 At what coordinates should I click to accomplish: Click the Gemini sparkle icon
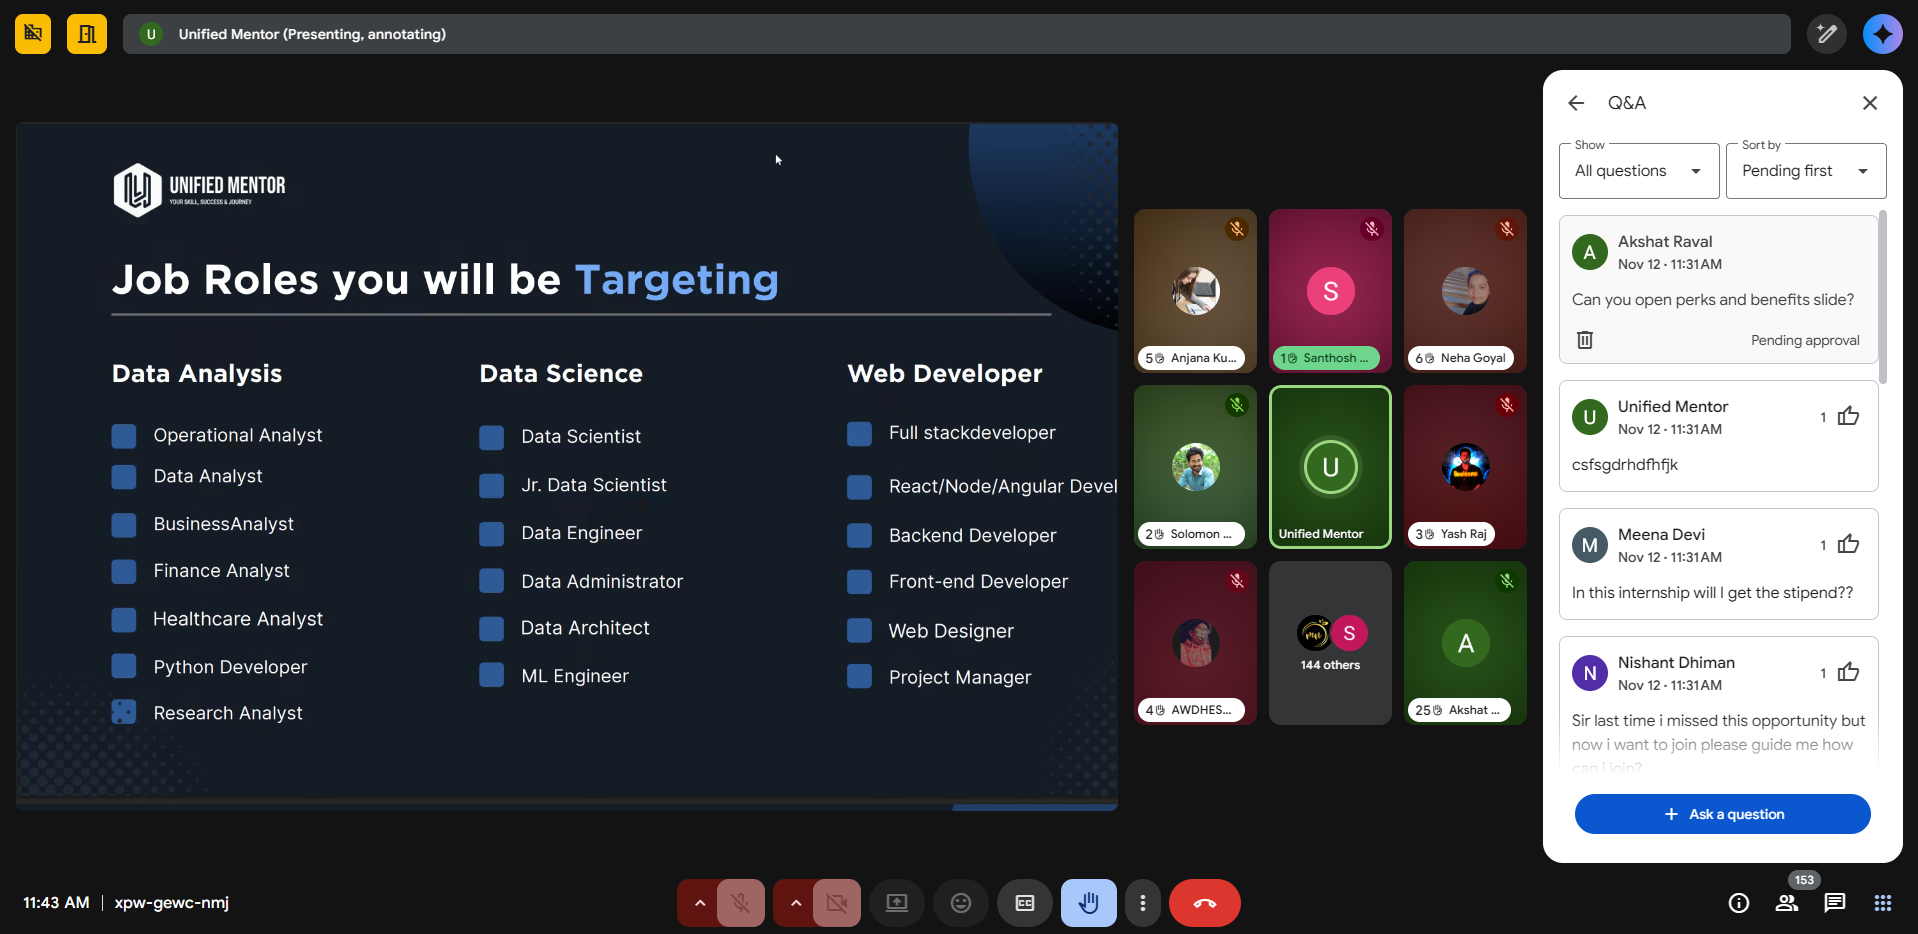(x=1882, y=34)
